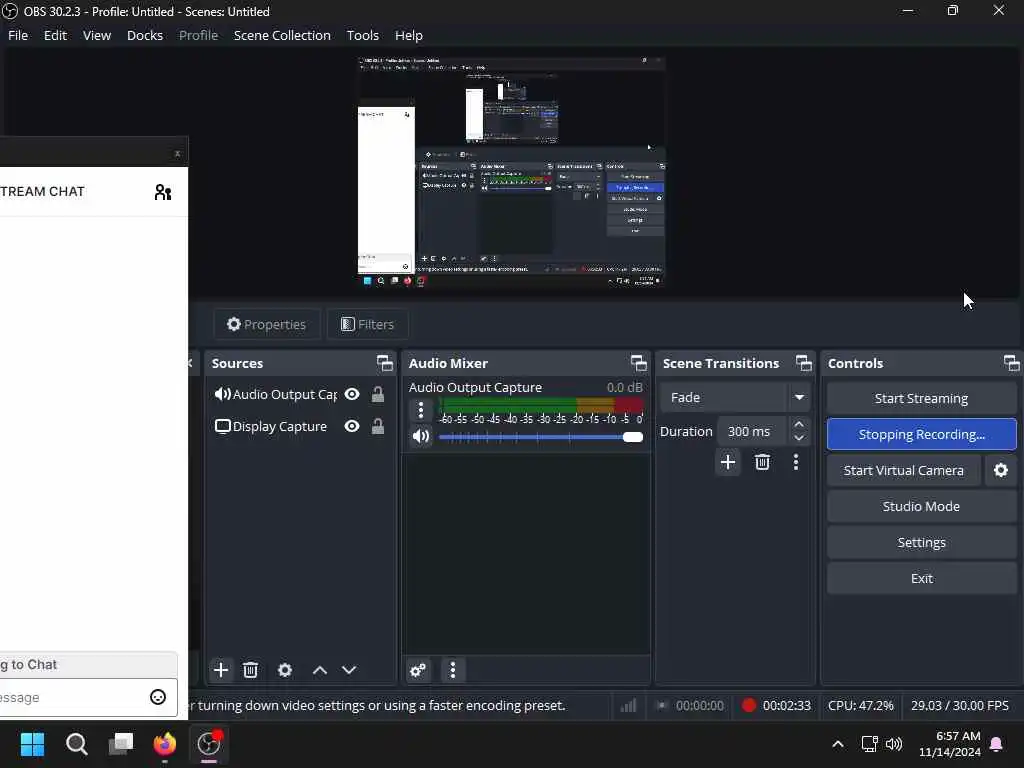Click the streaming time 00:00:00
1024x768 pixels.
699,705
